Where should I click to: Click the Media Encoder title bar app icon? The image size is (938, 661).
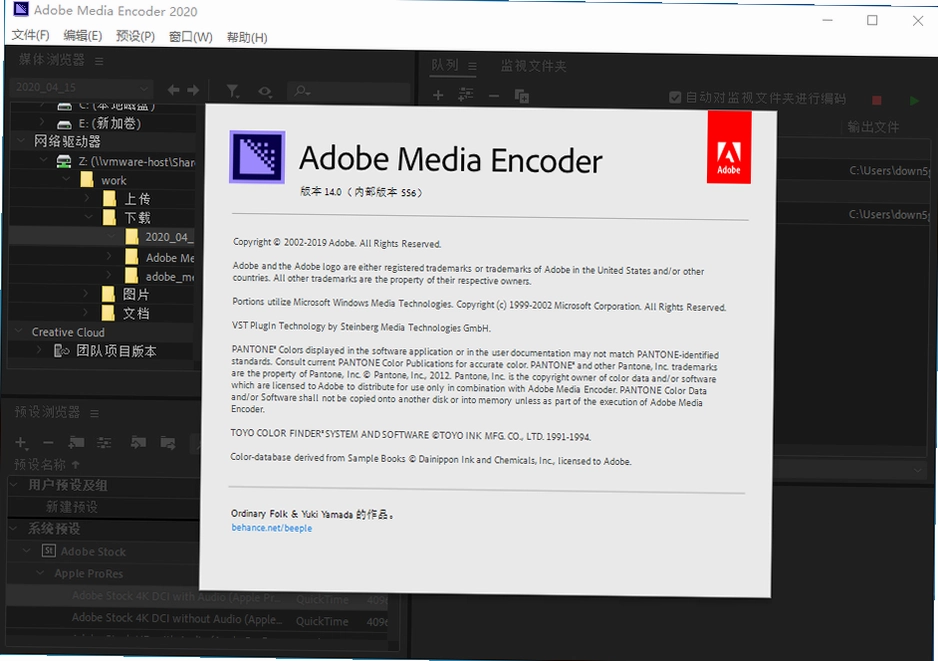click(21, 9)
